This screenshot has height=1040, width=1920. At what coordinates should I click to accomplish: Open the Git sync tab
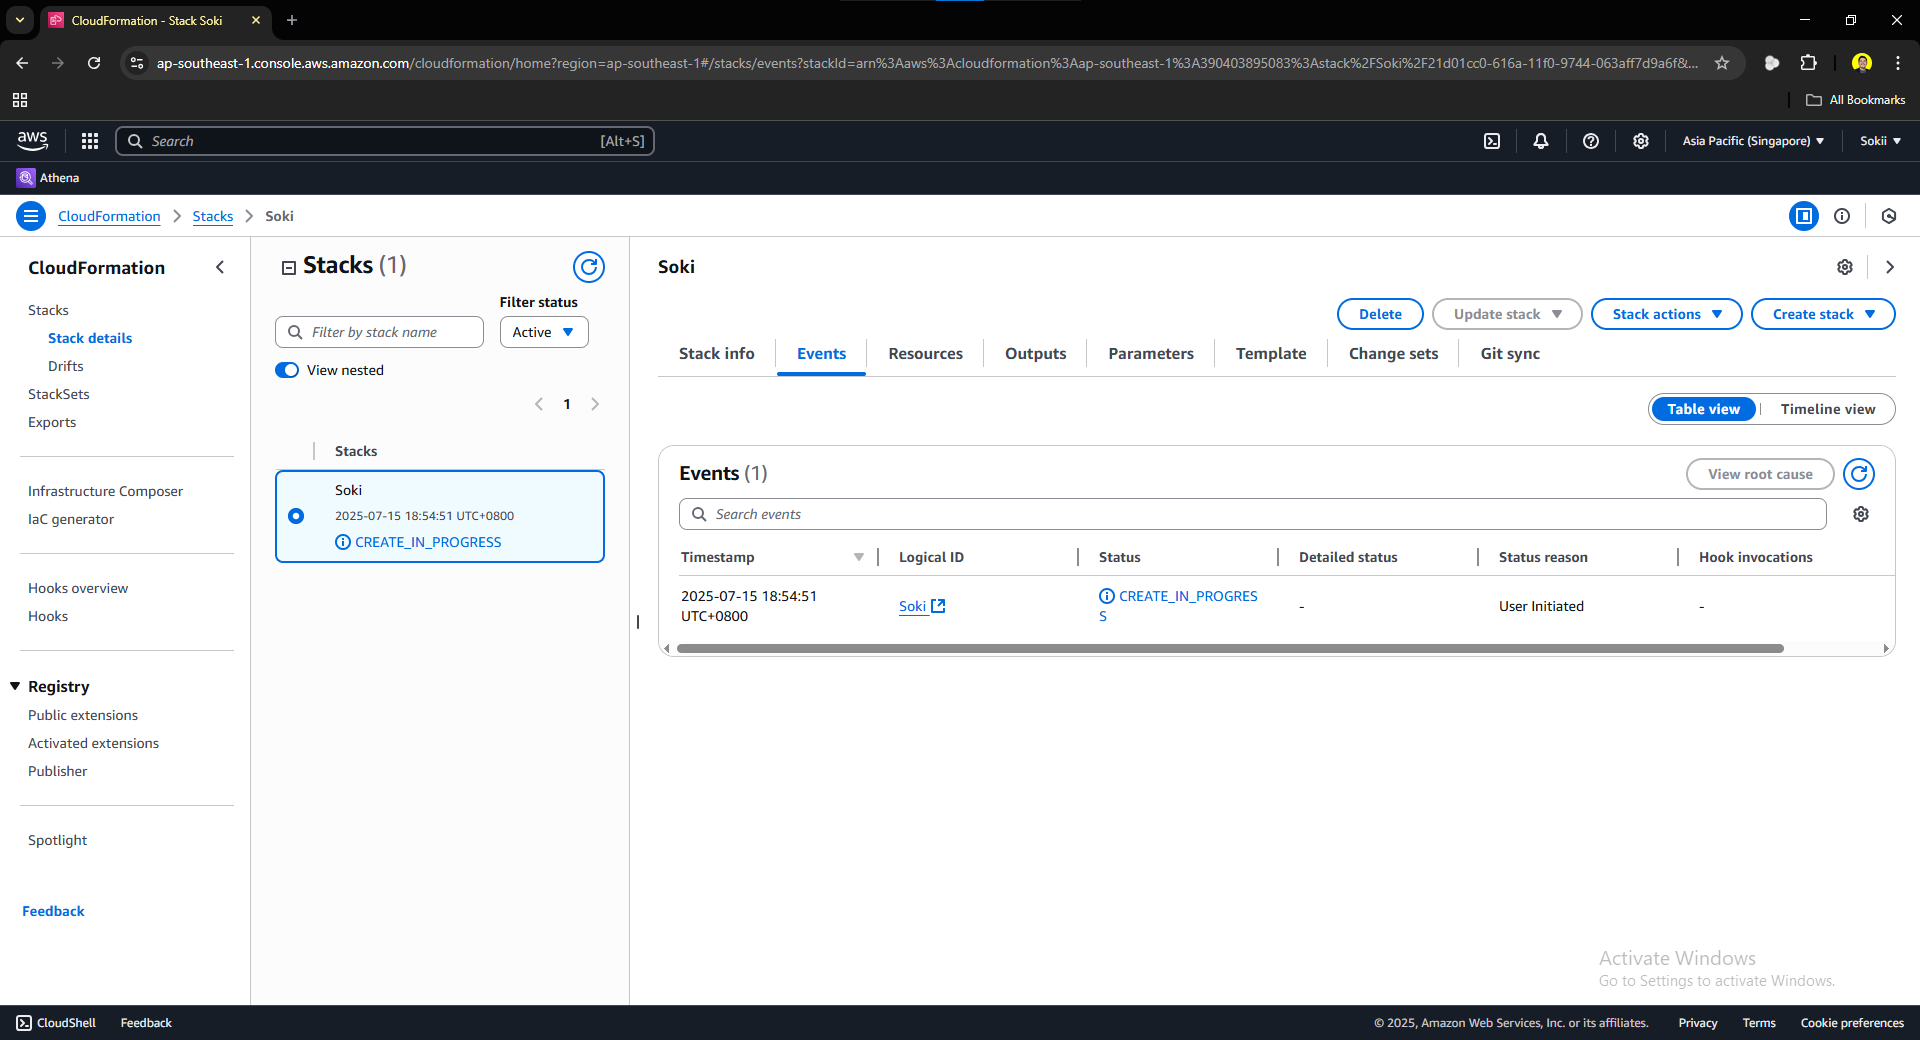coord(1510,354)
